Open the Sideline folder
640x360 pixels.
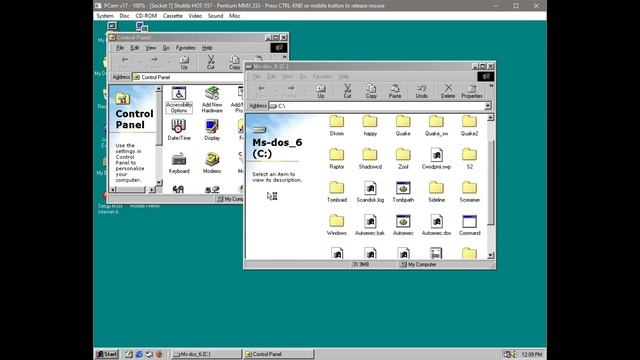coord(436,191)
